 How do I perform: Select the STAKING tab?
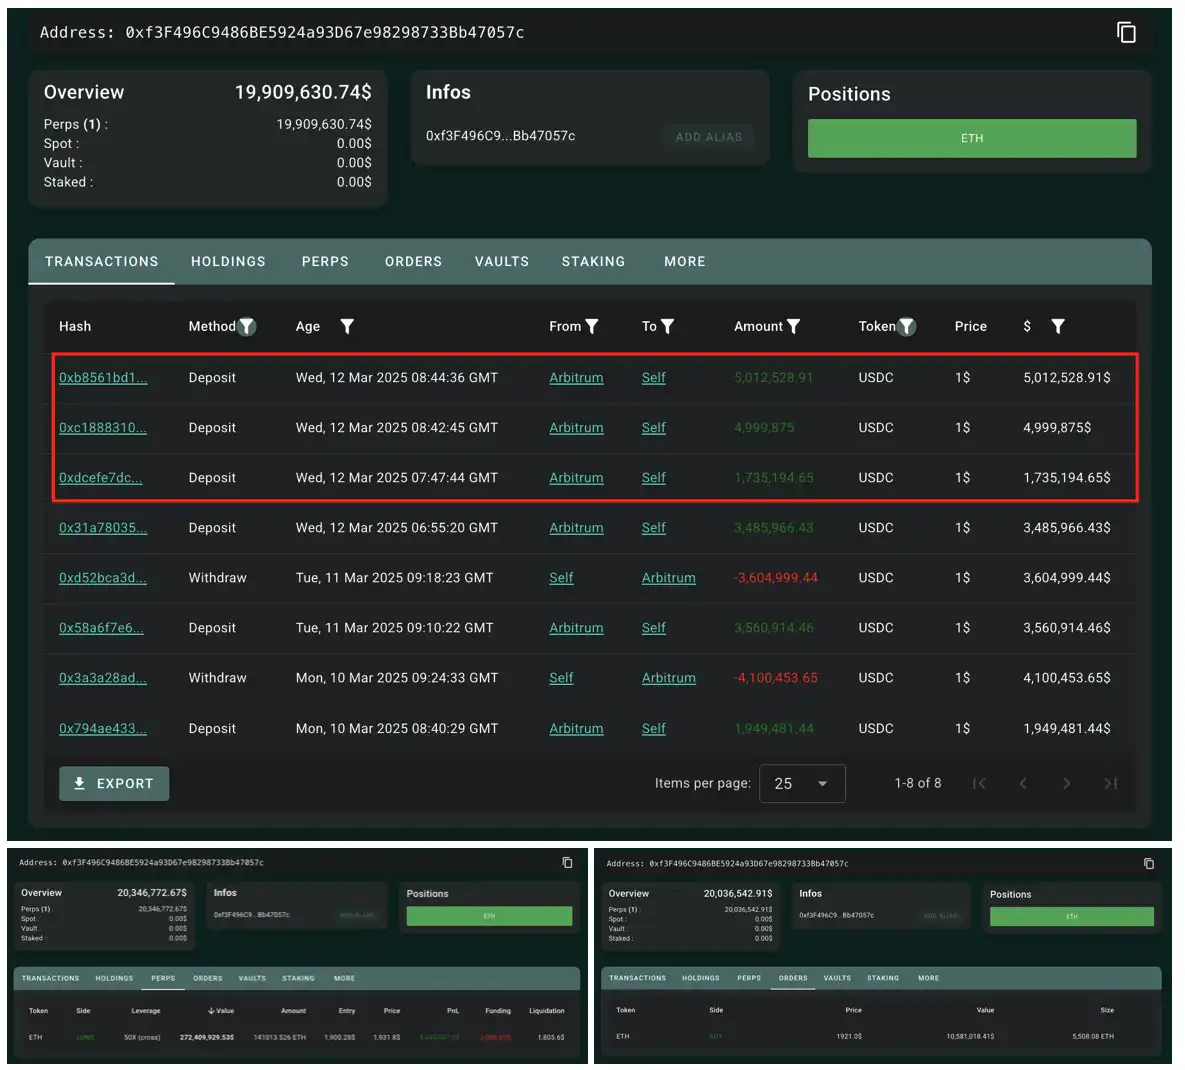tap(593, 262)
